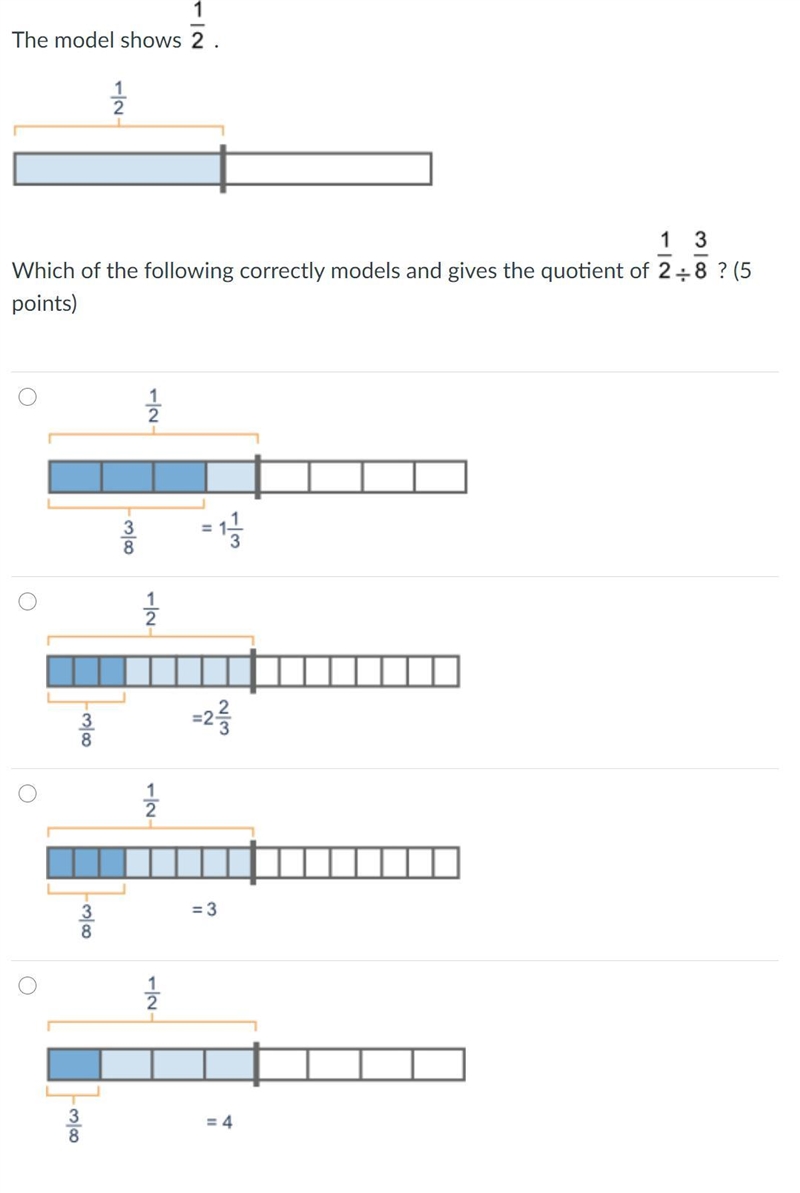800x1193 pixels.
Task: Select the radio button for answer 1 1/3
Action: pyautogui.click(x=27, y=396)
